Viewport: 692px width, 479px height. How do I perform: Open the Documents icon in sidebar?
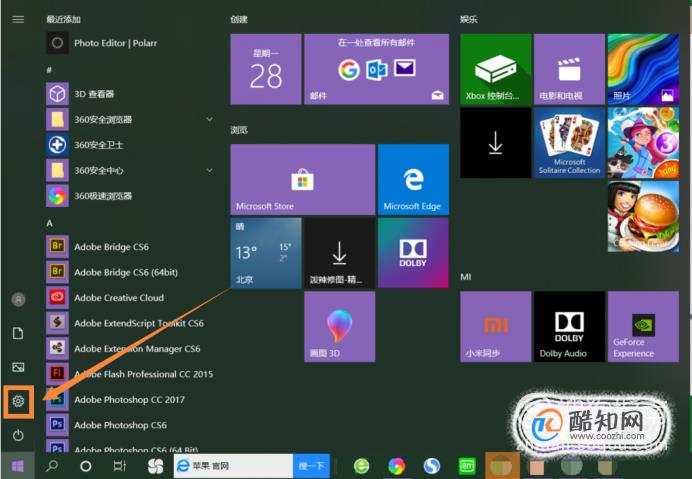tap(18, 333)
